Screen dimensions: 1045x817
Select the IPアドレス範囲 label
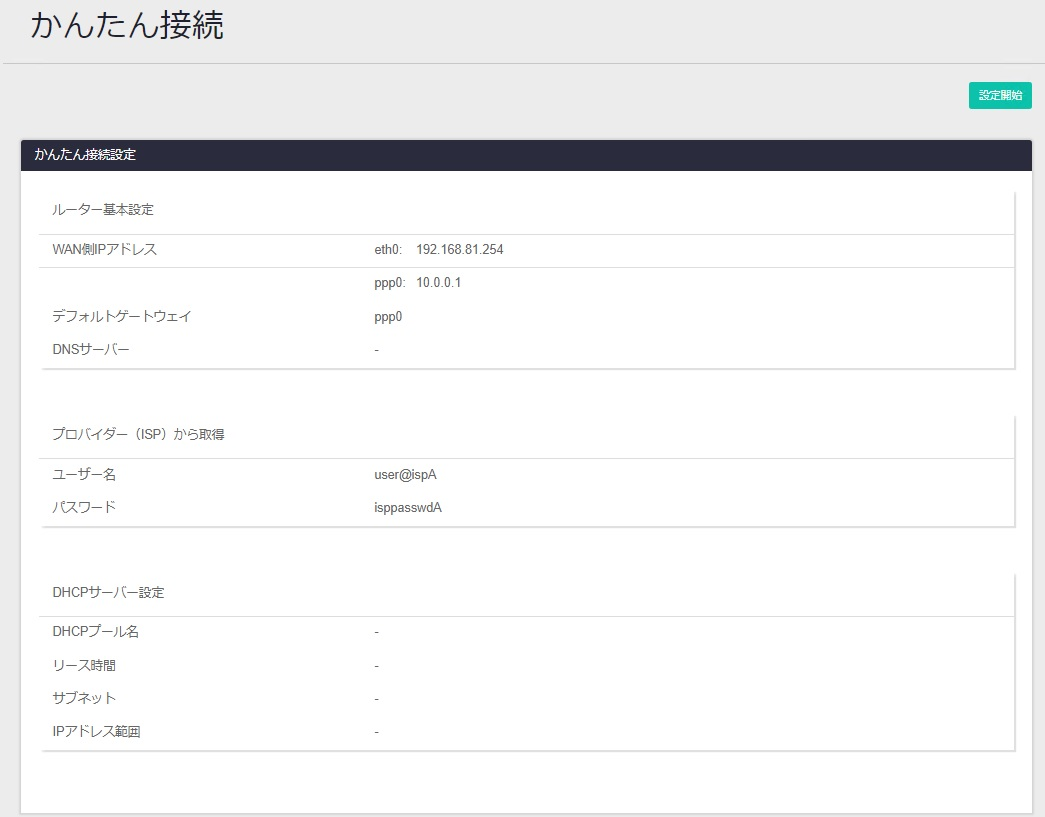[96, 732]
